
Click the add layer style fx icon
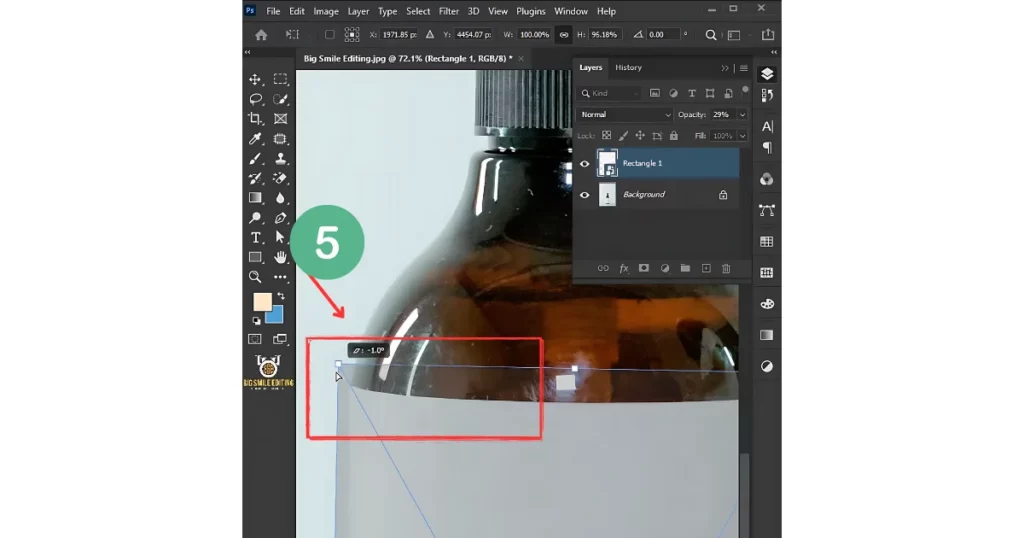click(624, 268)
